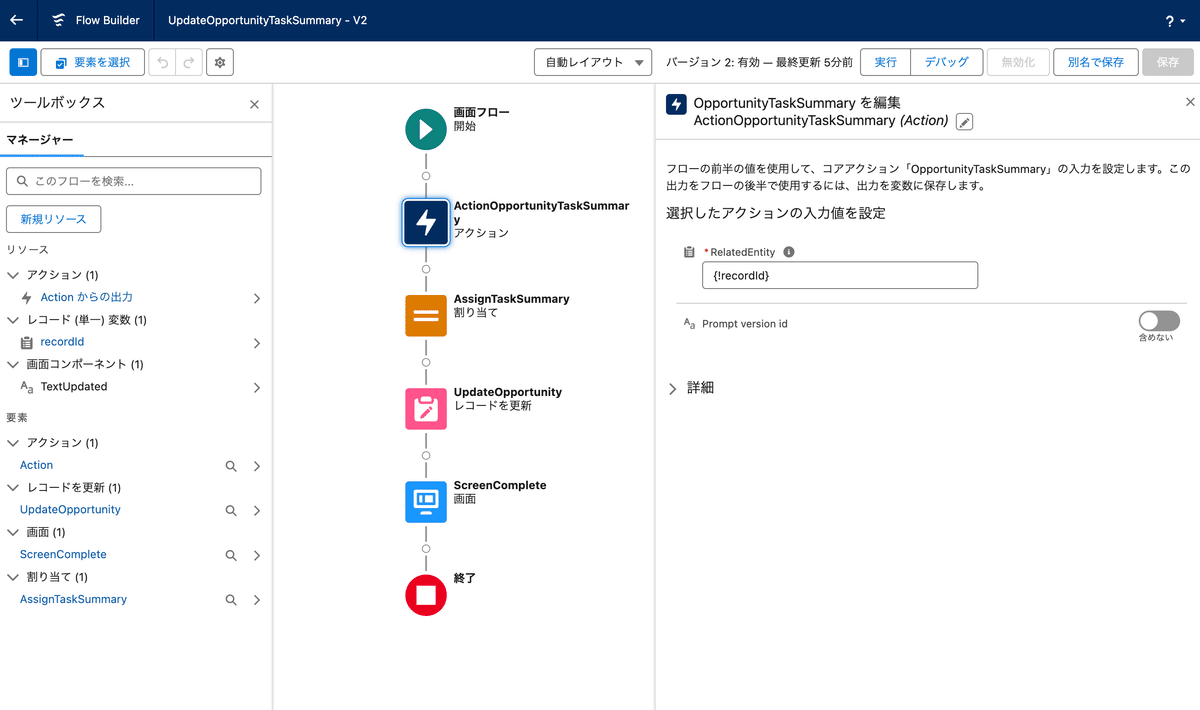Select UpdateOpportunity record update node
The height and width of the screenshot is (710, 1200).
pos(426,409)
